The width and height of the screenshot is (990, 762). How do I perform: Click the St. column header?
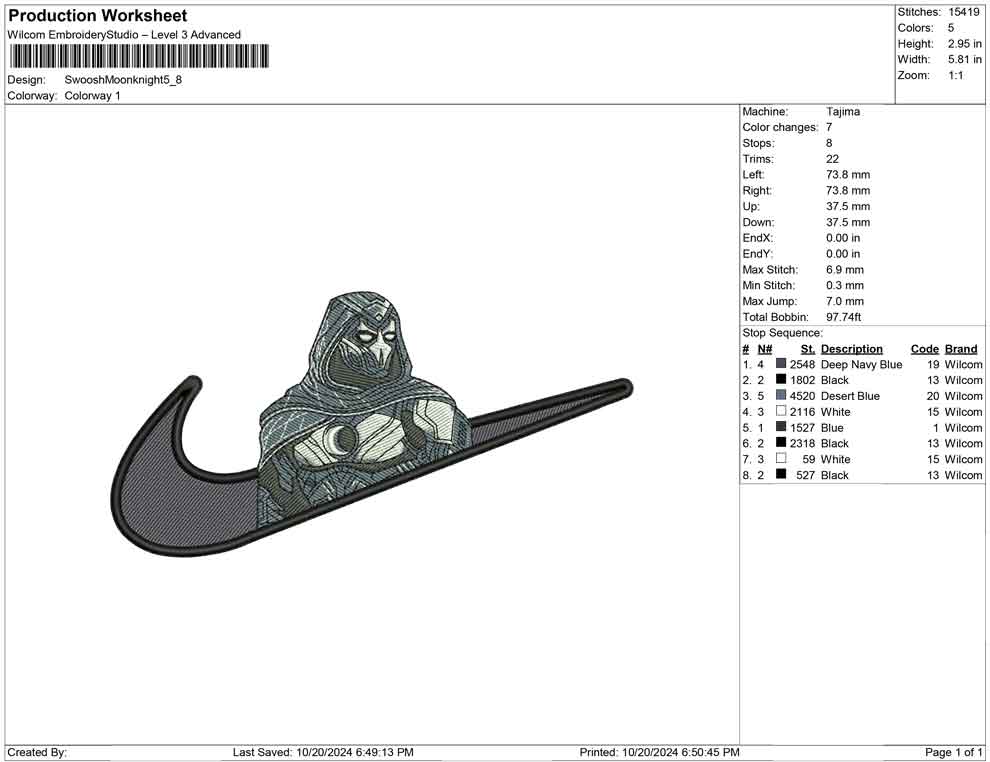click(x=808, y=348)
